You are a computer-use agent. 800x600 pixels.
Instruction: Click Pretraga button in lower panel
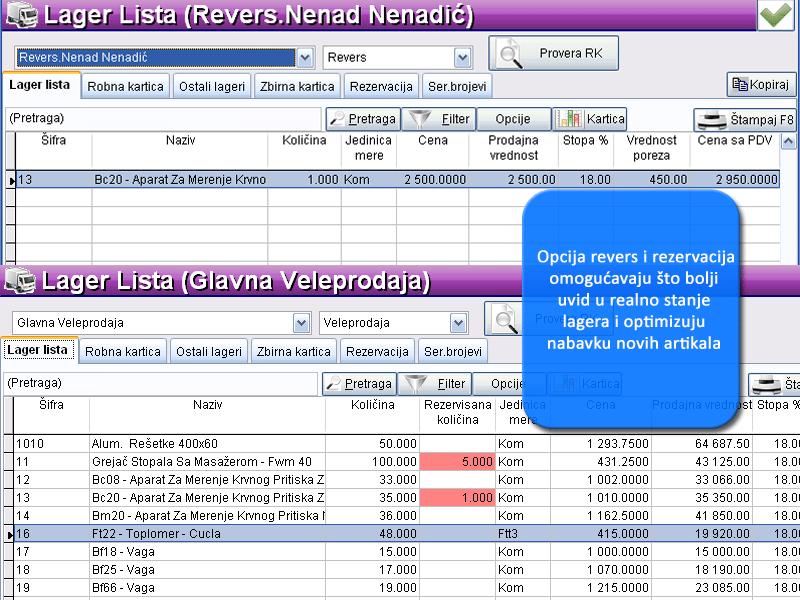tap(359, 383)
